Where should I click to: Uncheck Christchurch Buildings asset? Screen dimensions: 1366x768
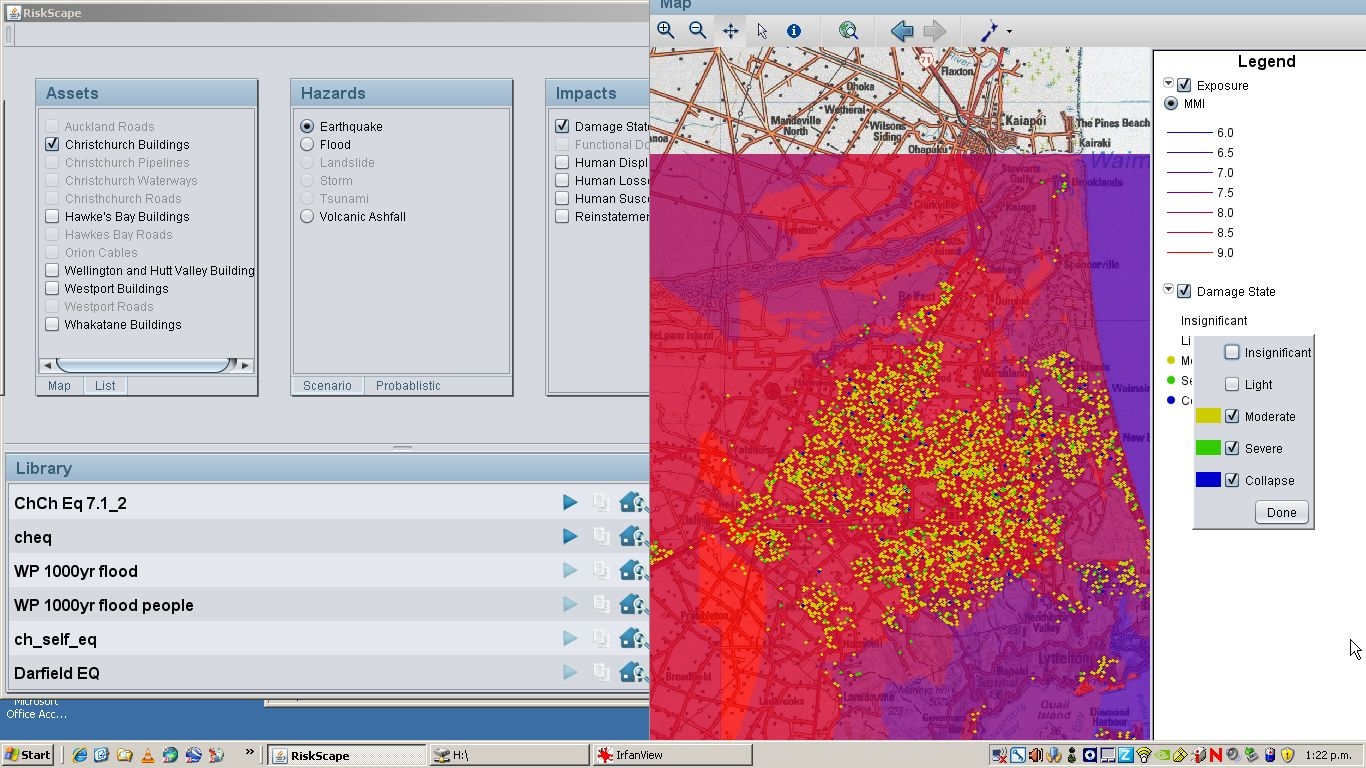click(x=53, y=145)
